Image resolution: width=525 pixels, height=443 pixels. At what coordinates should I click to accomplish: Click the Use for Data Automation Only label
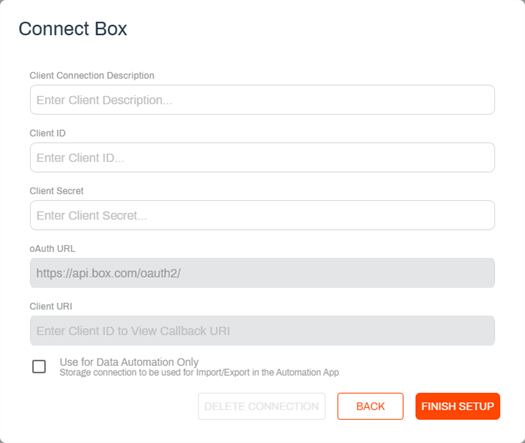pos(129,362)
